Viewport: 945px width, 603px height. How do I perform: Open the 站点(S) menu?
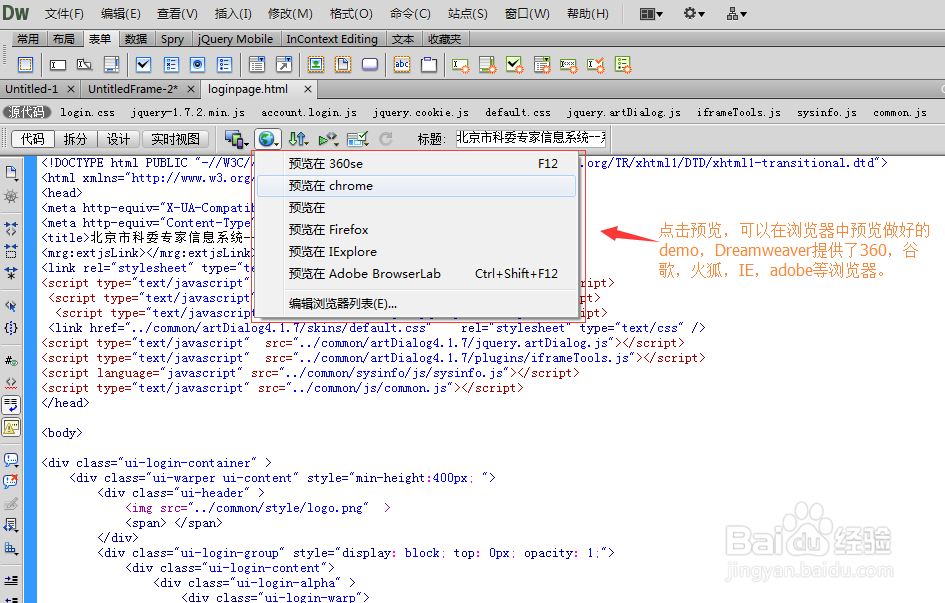468,13
